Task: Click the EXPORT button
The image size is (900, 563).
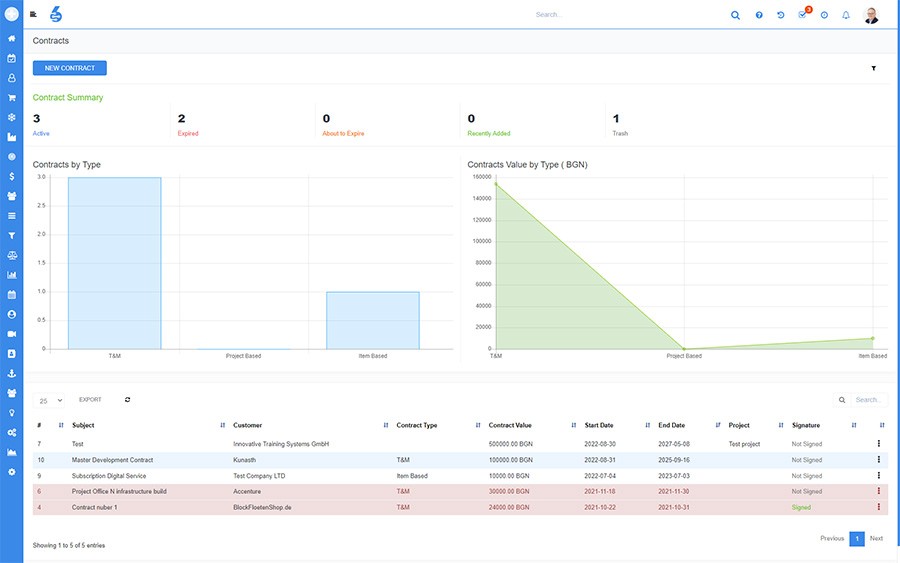Action: (x=90, y=399)
